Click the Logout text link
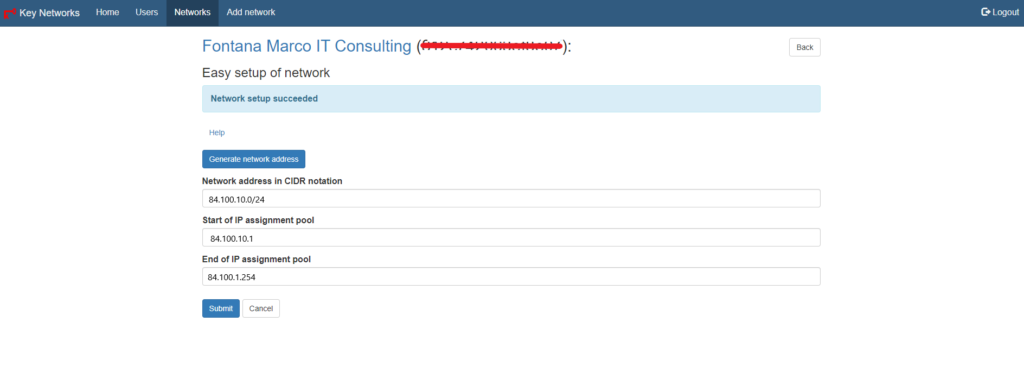1024x385 pixels. tap(1006, 12)
